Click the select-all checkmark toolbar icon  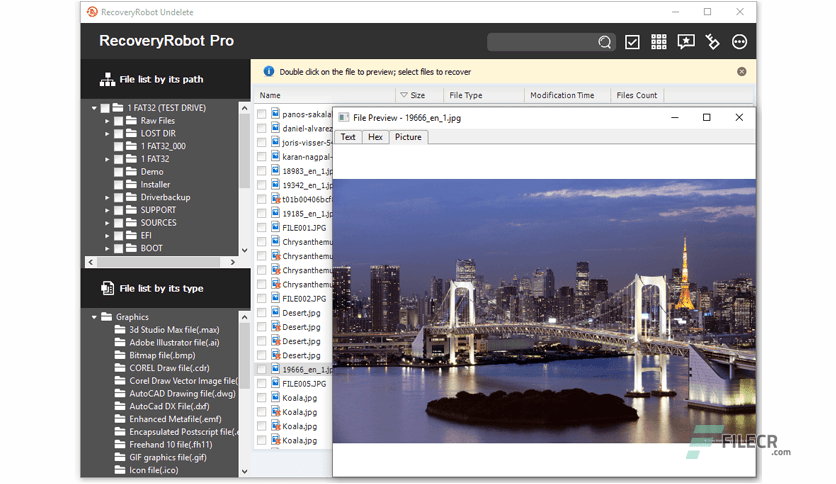coord(632,42)
